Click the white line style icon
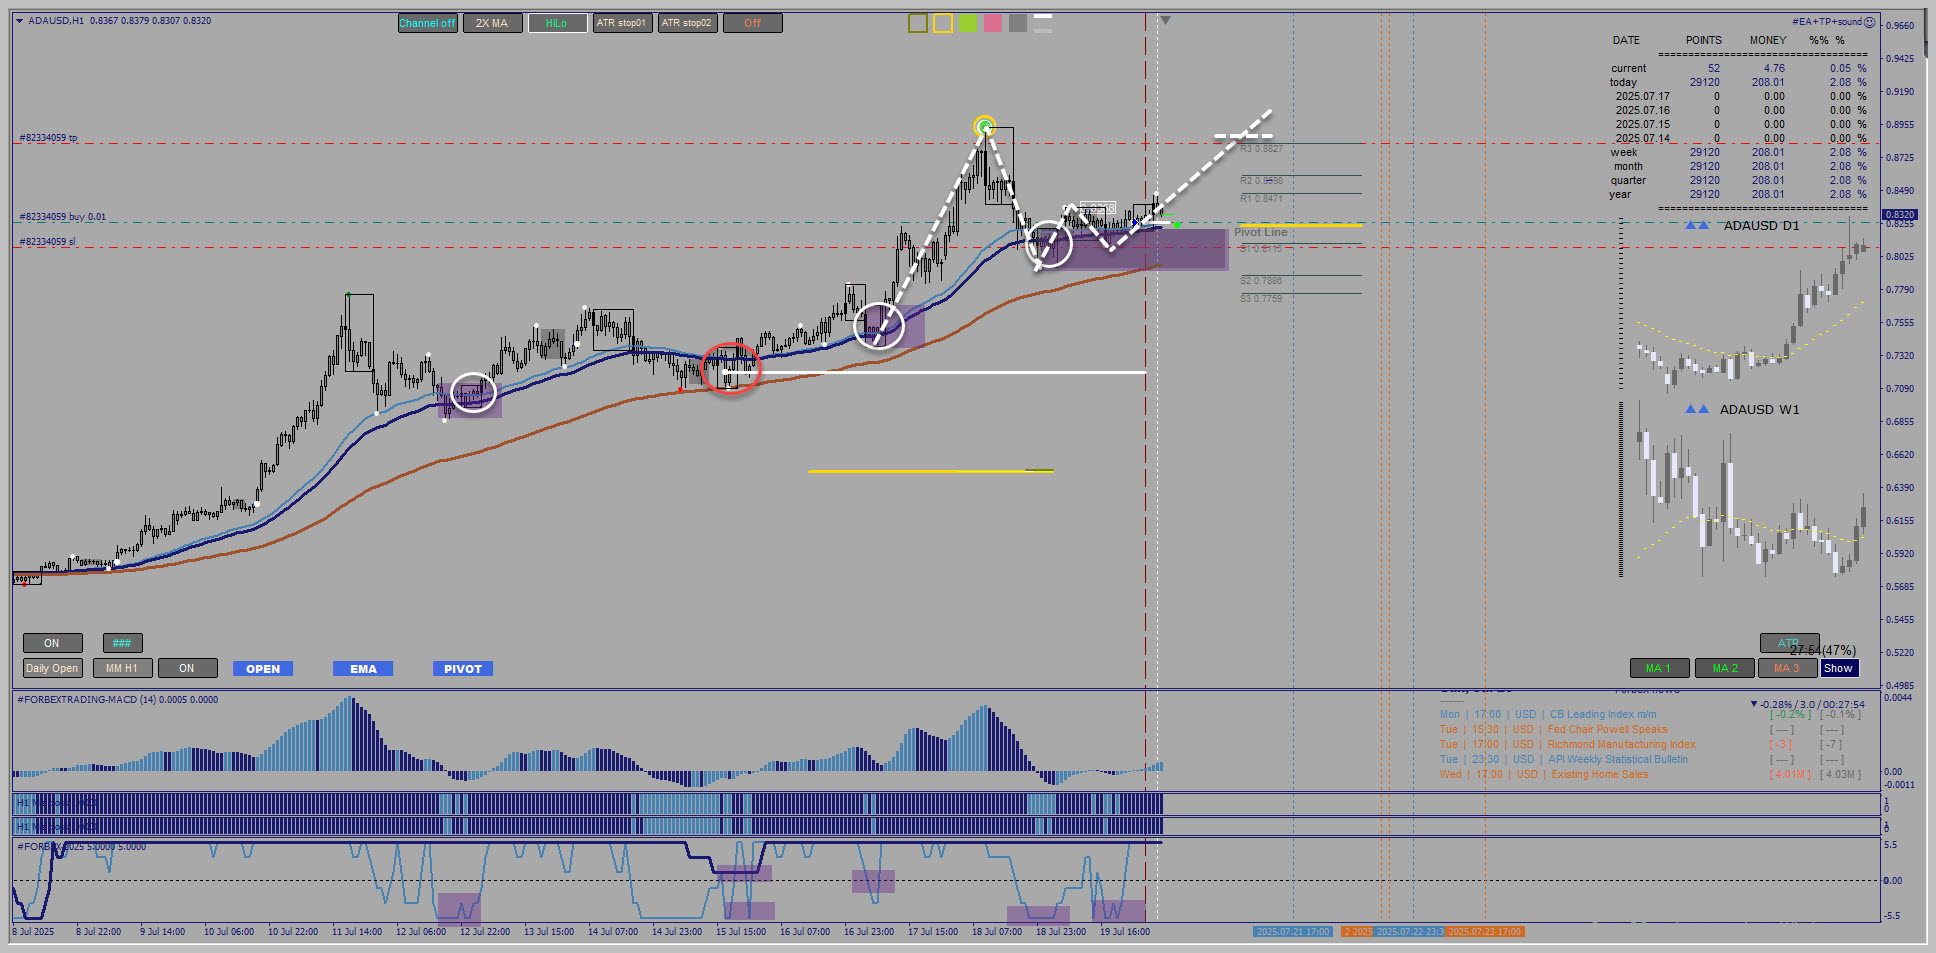 click(1043, 23)
